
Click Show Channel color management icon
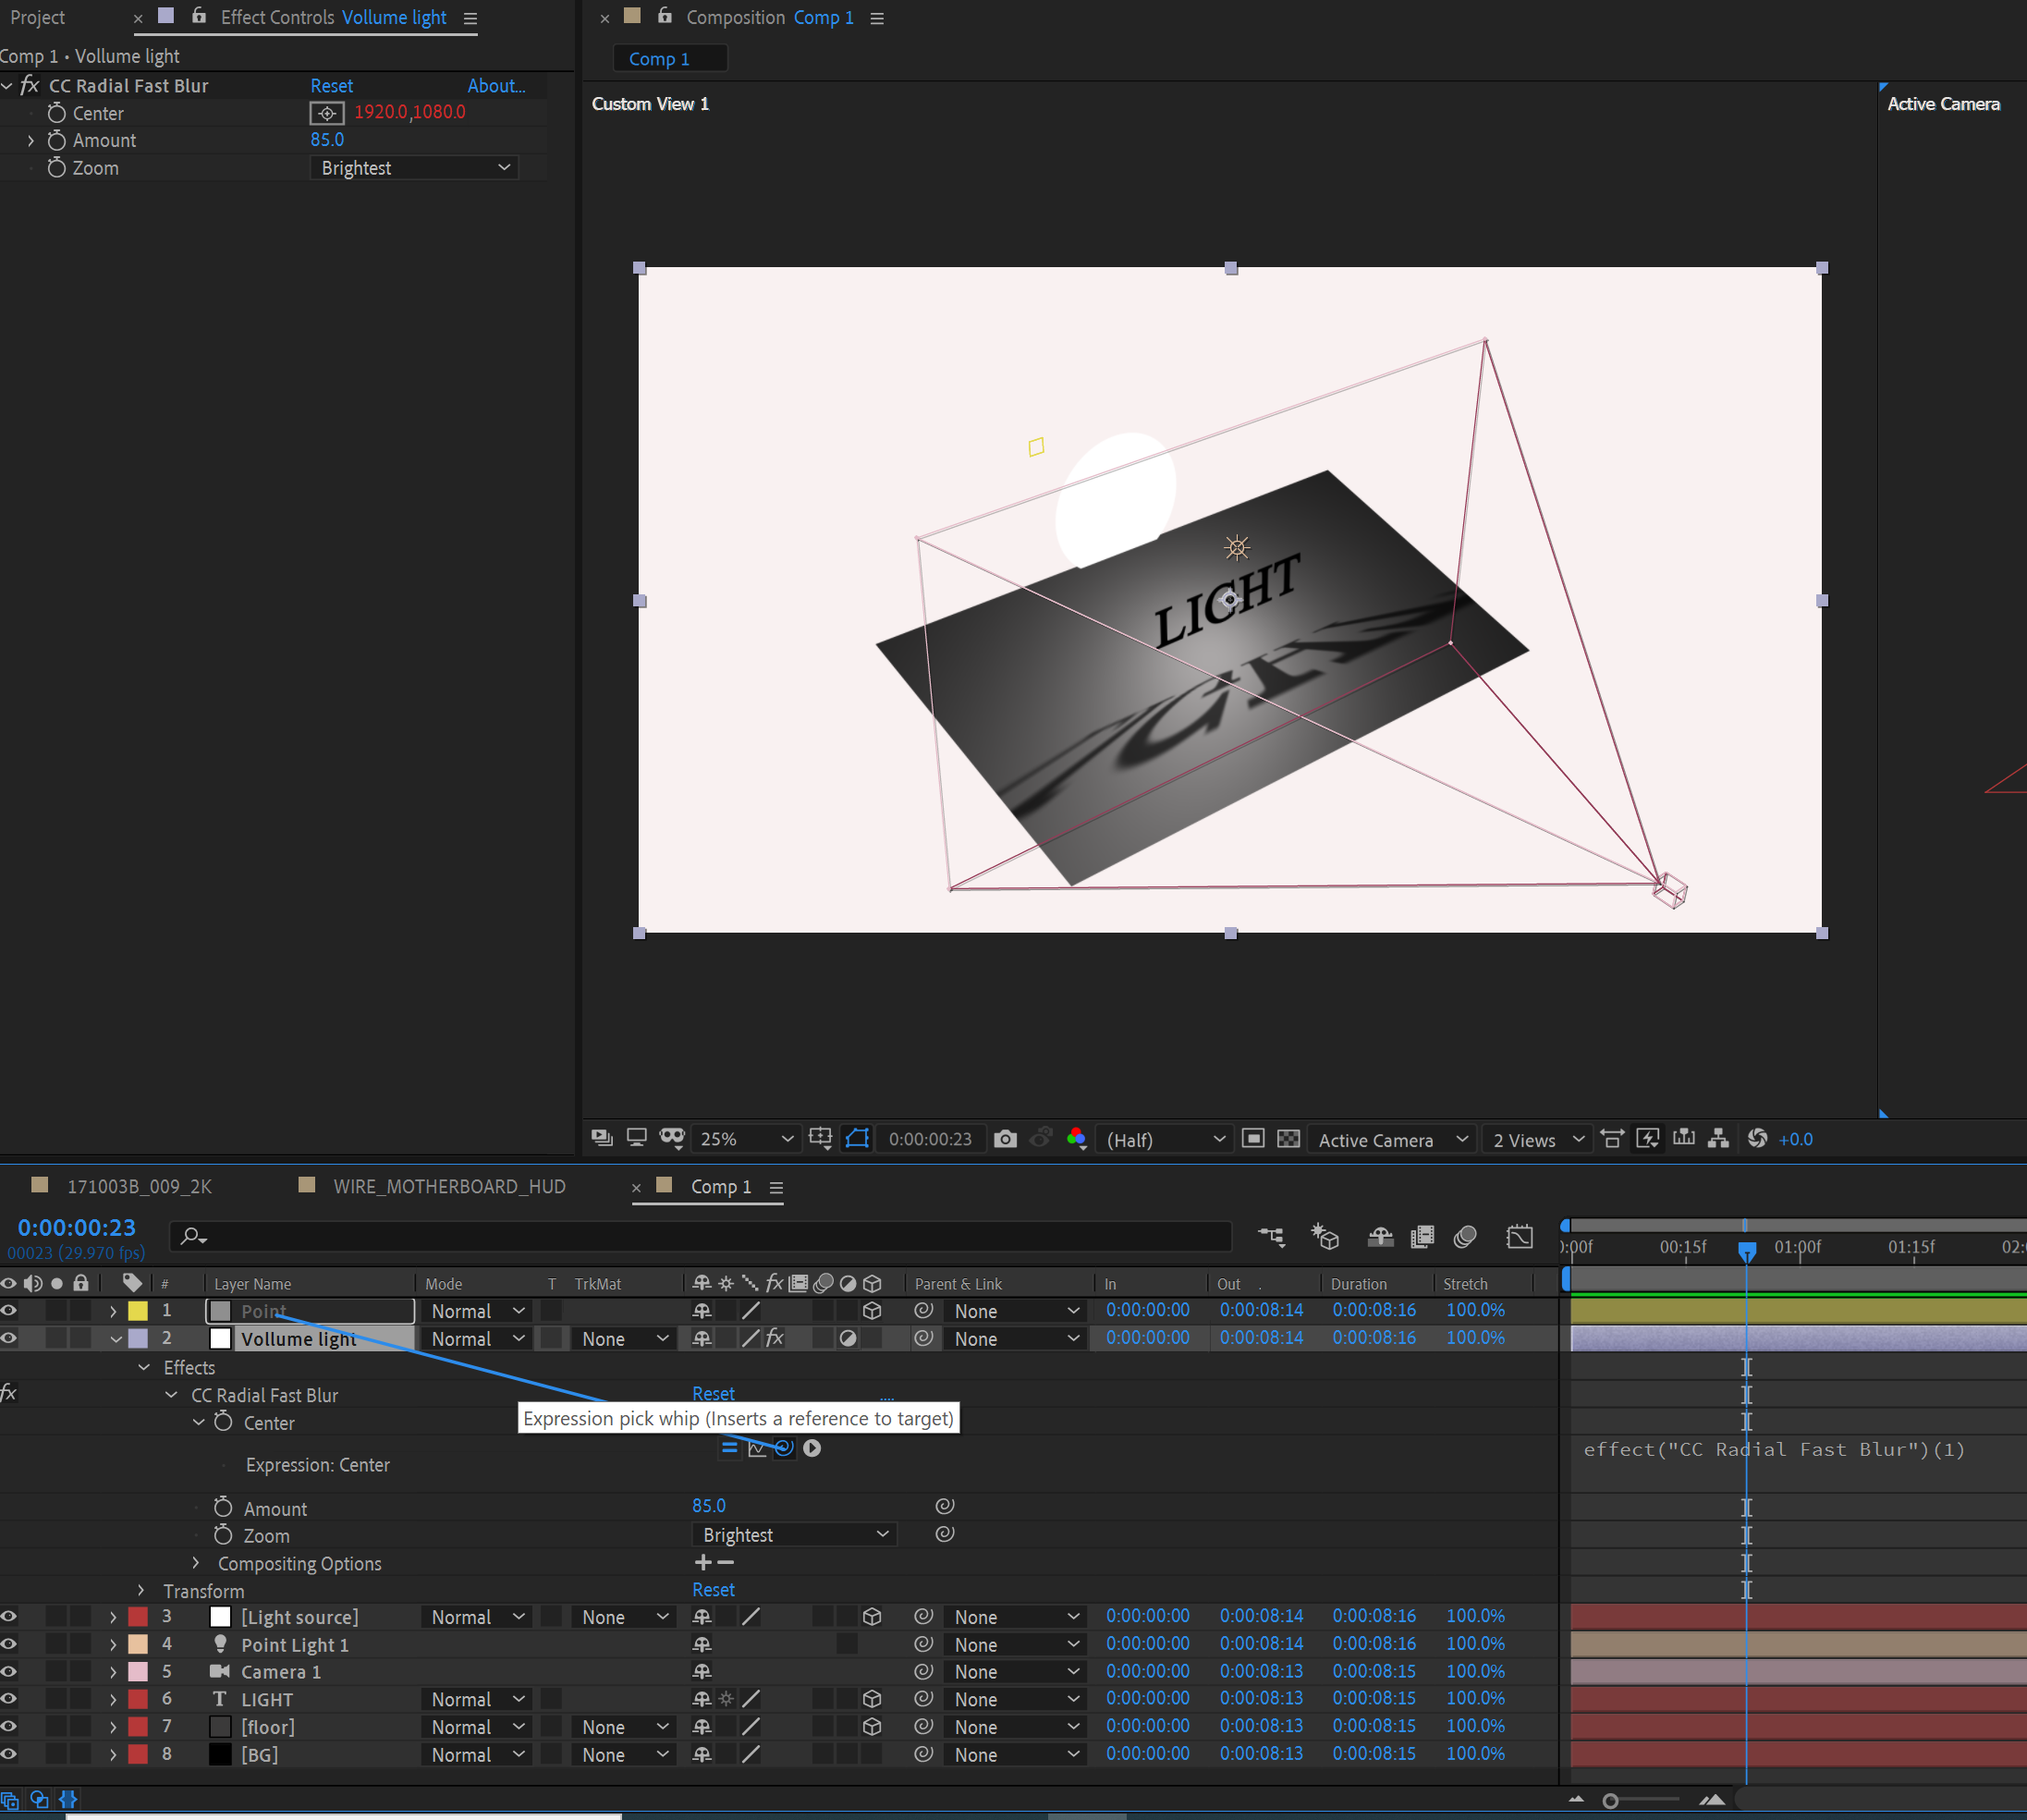click(x=1076, y=1139)
